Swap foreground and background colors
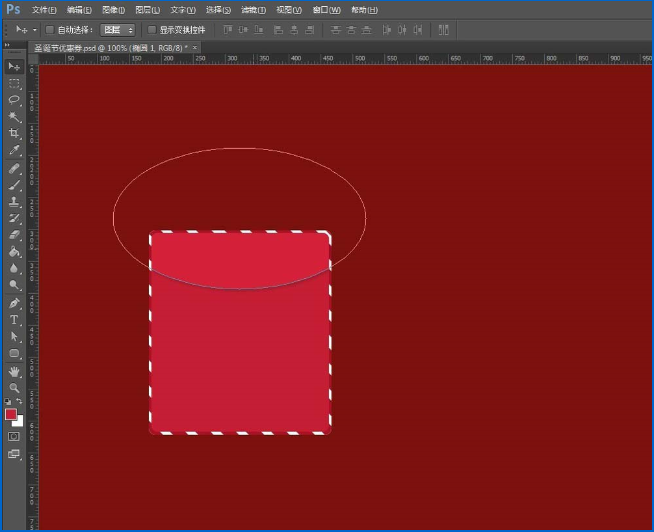 pyautogui.click(x=19, y=401)
